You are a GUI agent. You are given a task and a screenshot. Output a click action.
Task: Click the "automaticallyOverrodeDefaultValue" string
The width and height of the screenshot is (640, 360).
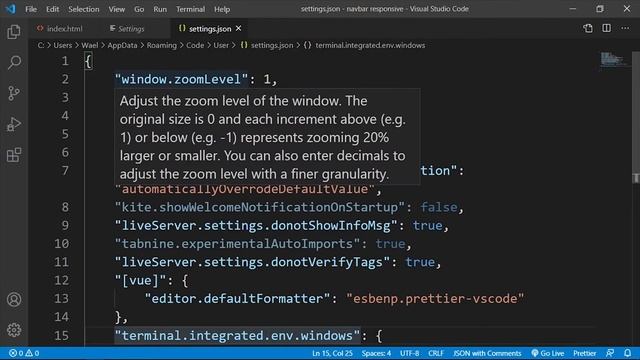tap(245, 189)
